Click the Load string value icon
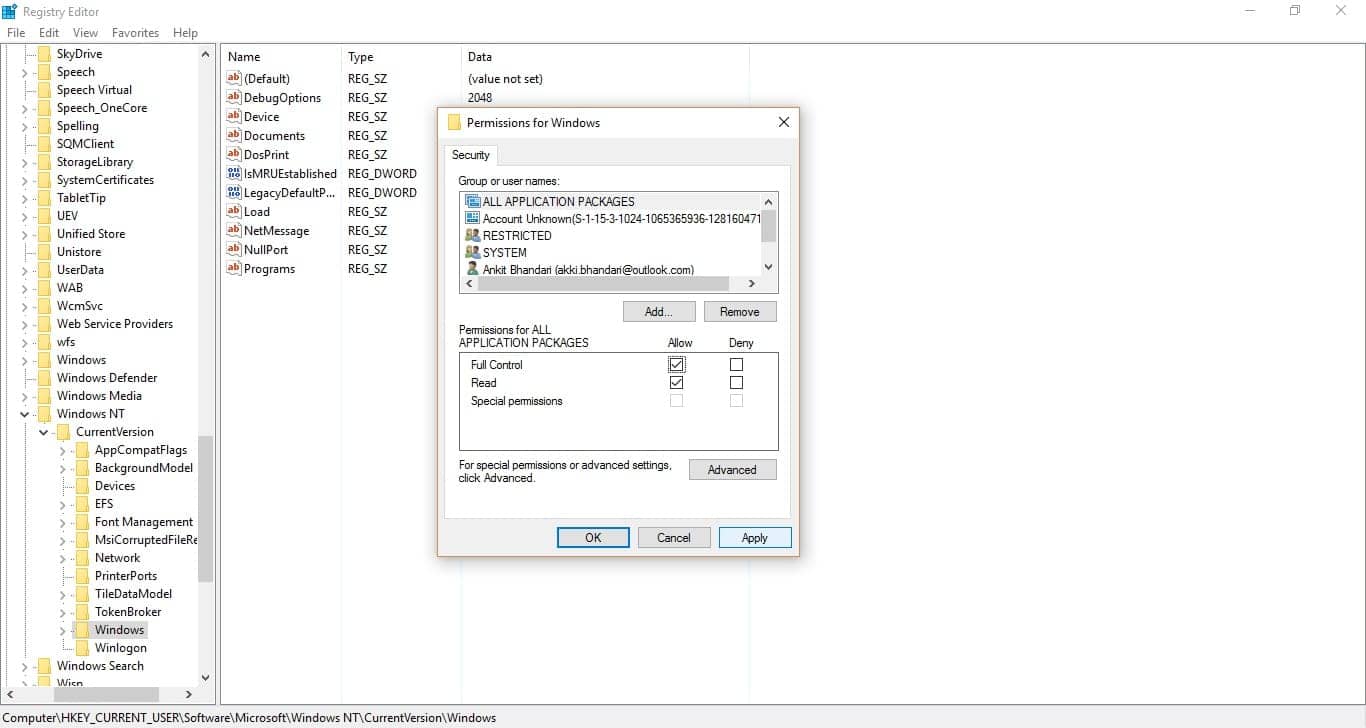The height and width of the screenshot is (728, 1366). coord(235,212)
